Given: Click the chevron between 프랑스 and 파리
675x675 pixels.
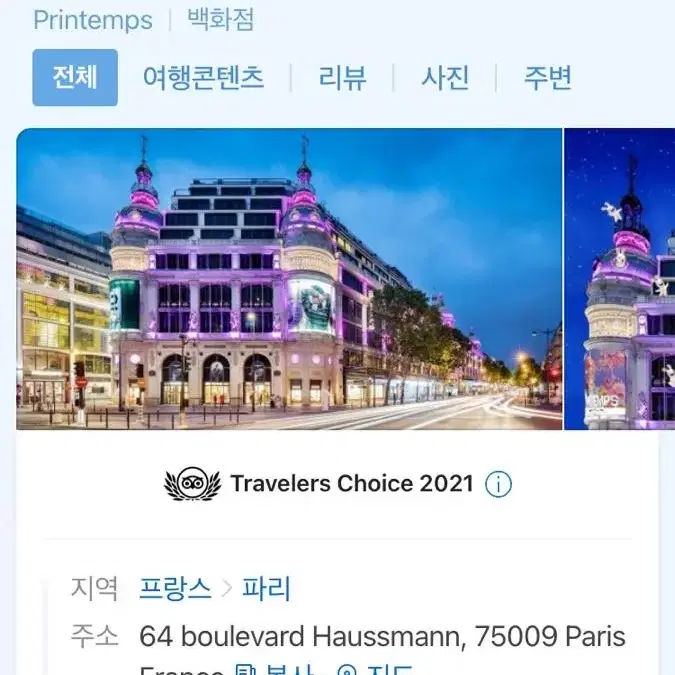Looking at the screenshot, I should 227,588.
